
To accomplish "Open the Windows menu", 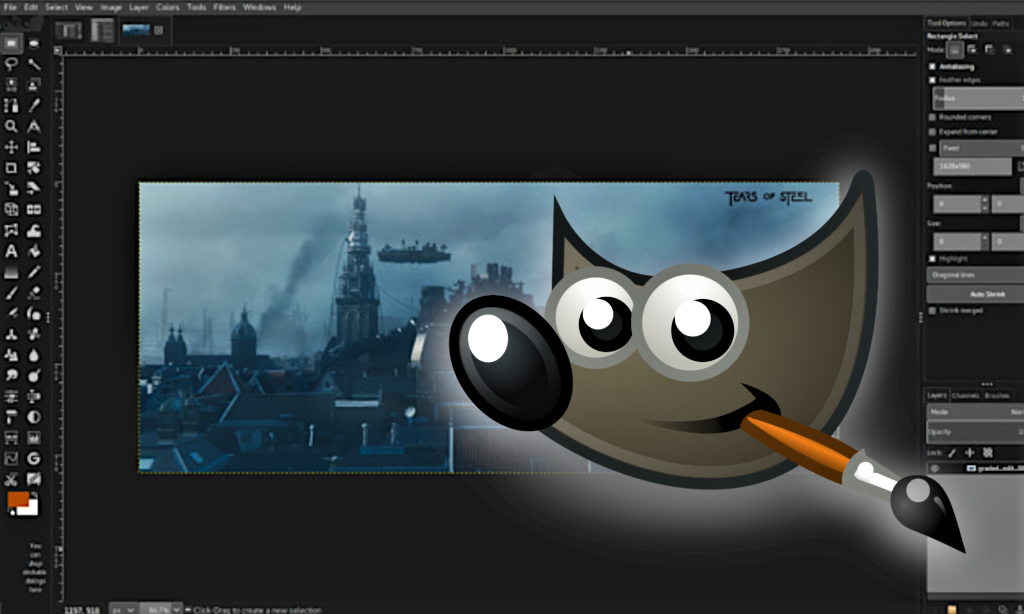I will [x=259, y=7].
